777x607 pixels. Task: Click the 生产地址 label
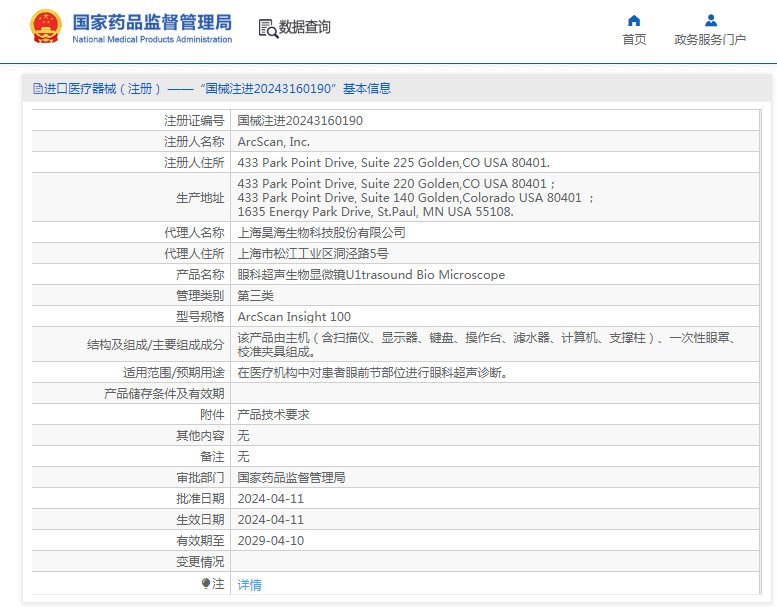pos(200,198)
